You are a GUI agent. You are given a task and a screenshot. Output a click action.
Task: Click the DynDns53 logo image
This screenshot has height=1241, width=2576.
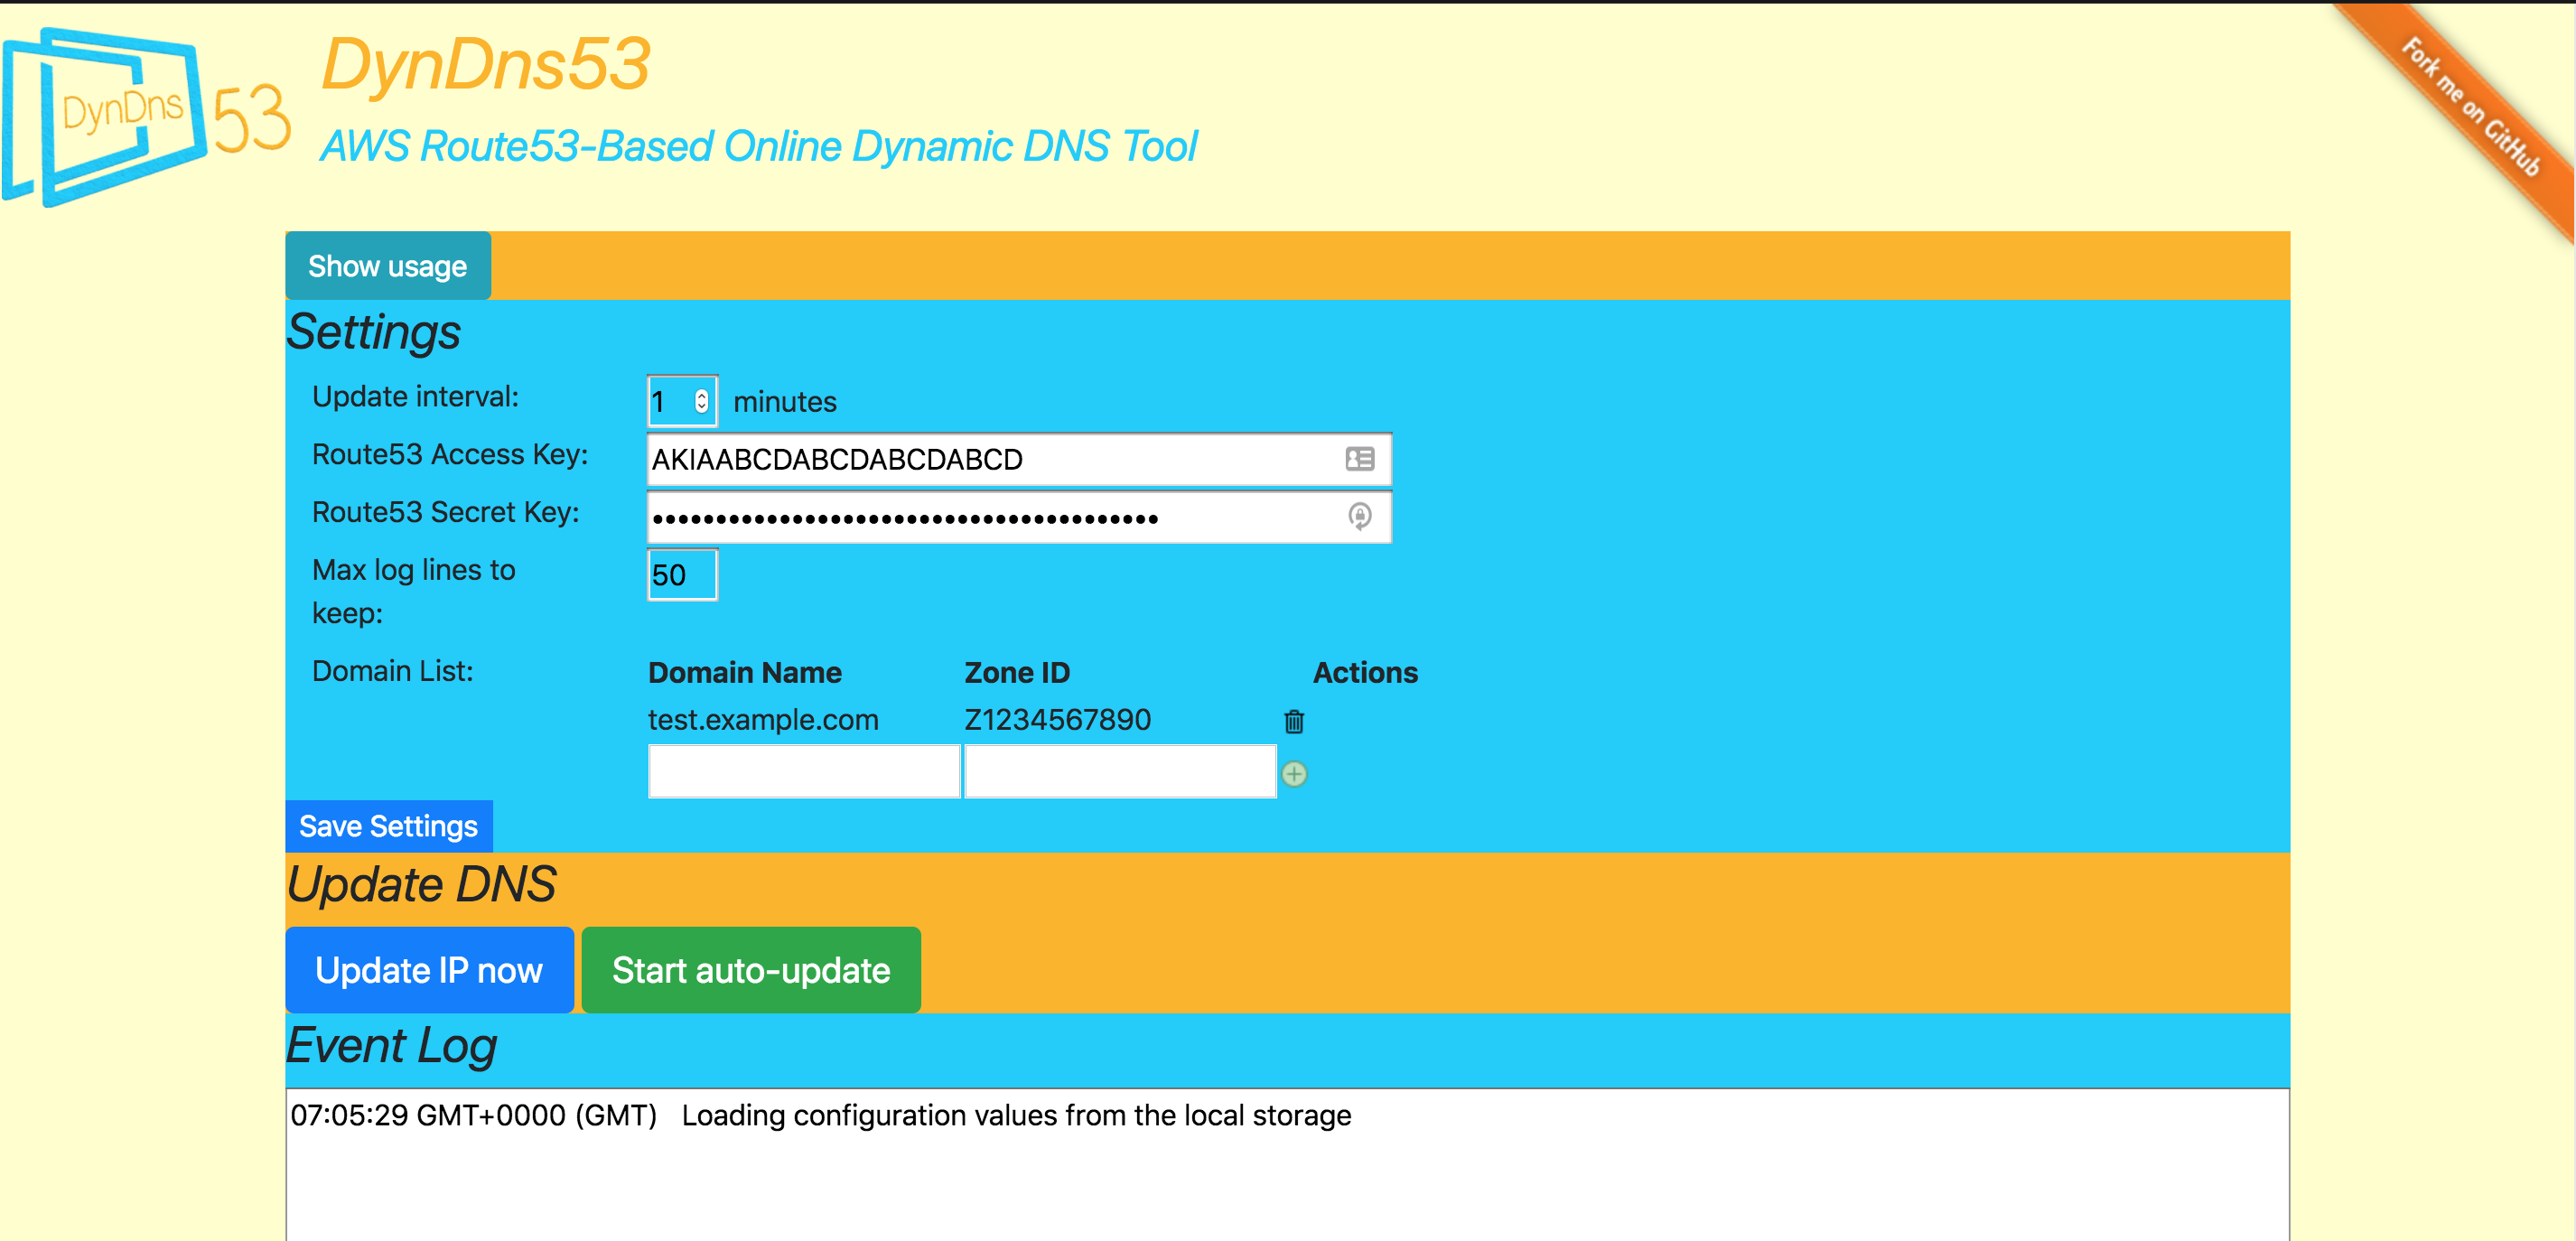(x=145, y=117)
